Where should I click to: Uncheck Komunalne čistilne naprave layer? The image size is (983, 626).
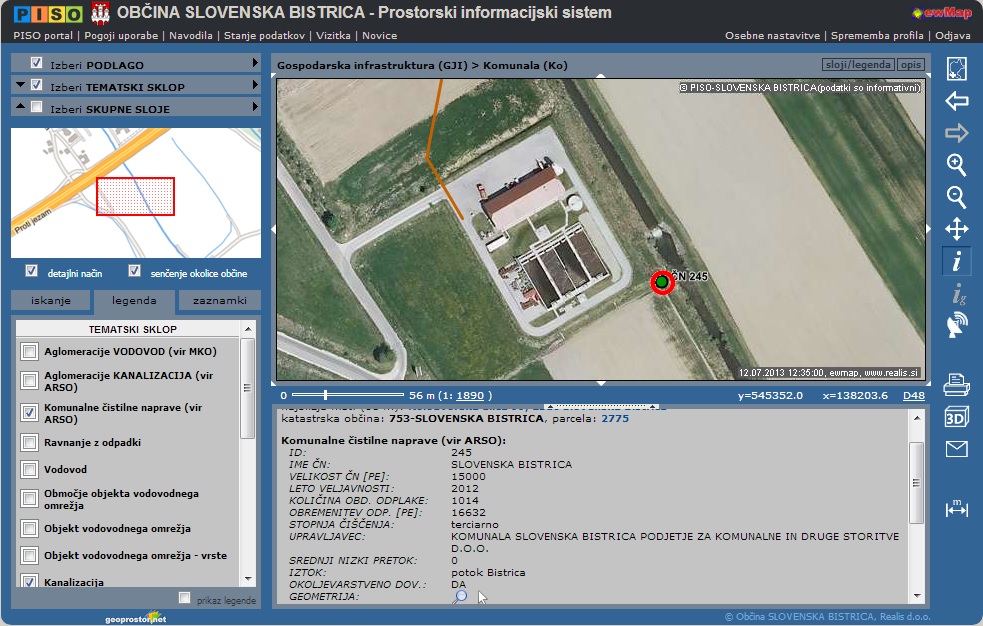pos(30,413)
